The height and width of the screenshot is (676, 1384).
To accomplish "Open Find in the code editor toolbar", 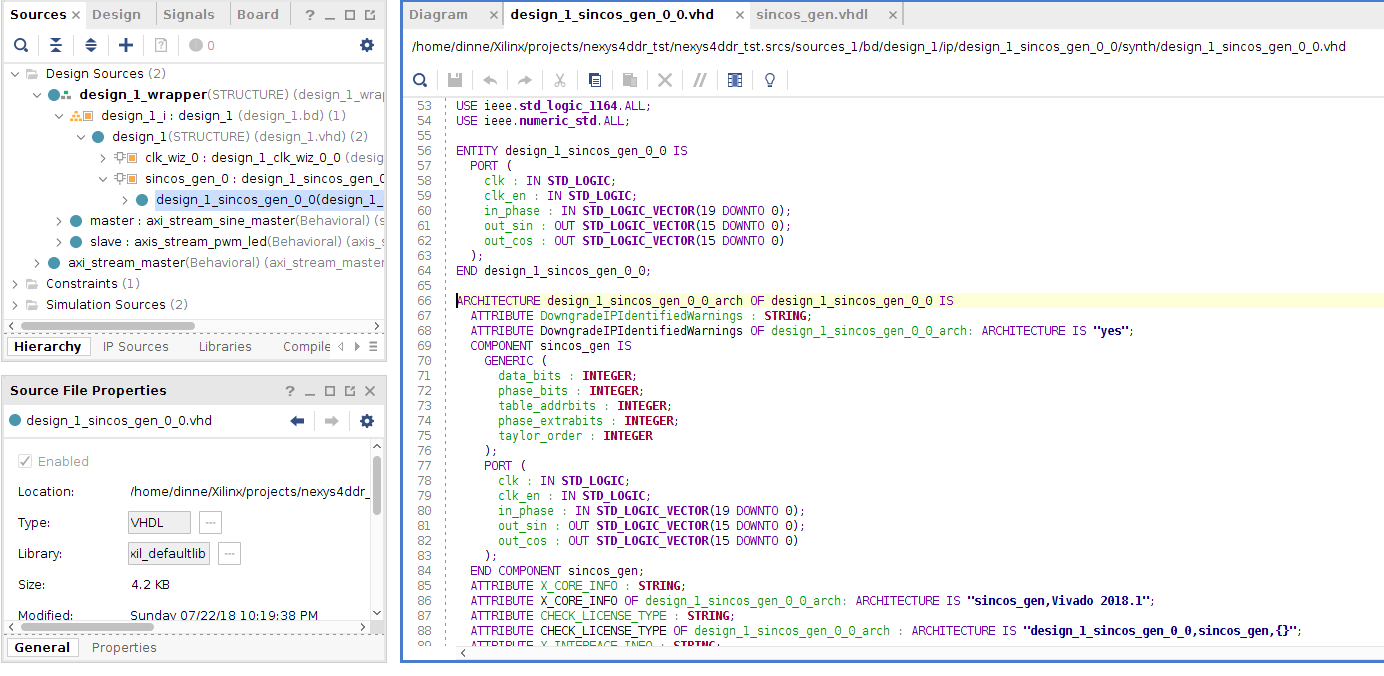I will (x=419, y=80).
